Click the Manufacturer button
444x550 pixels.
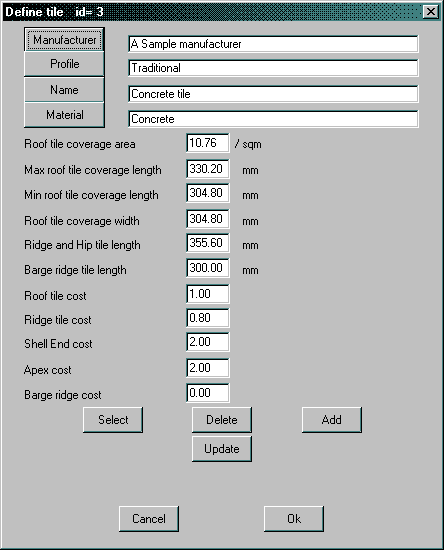coord(64,40)
